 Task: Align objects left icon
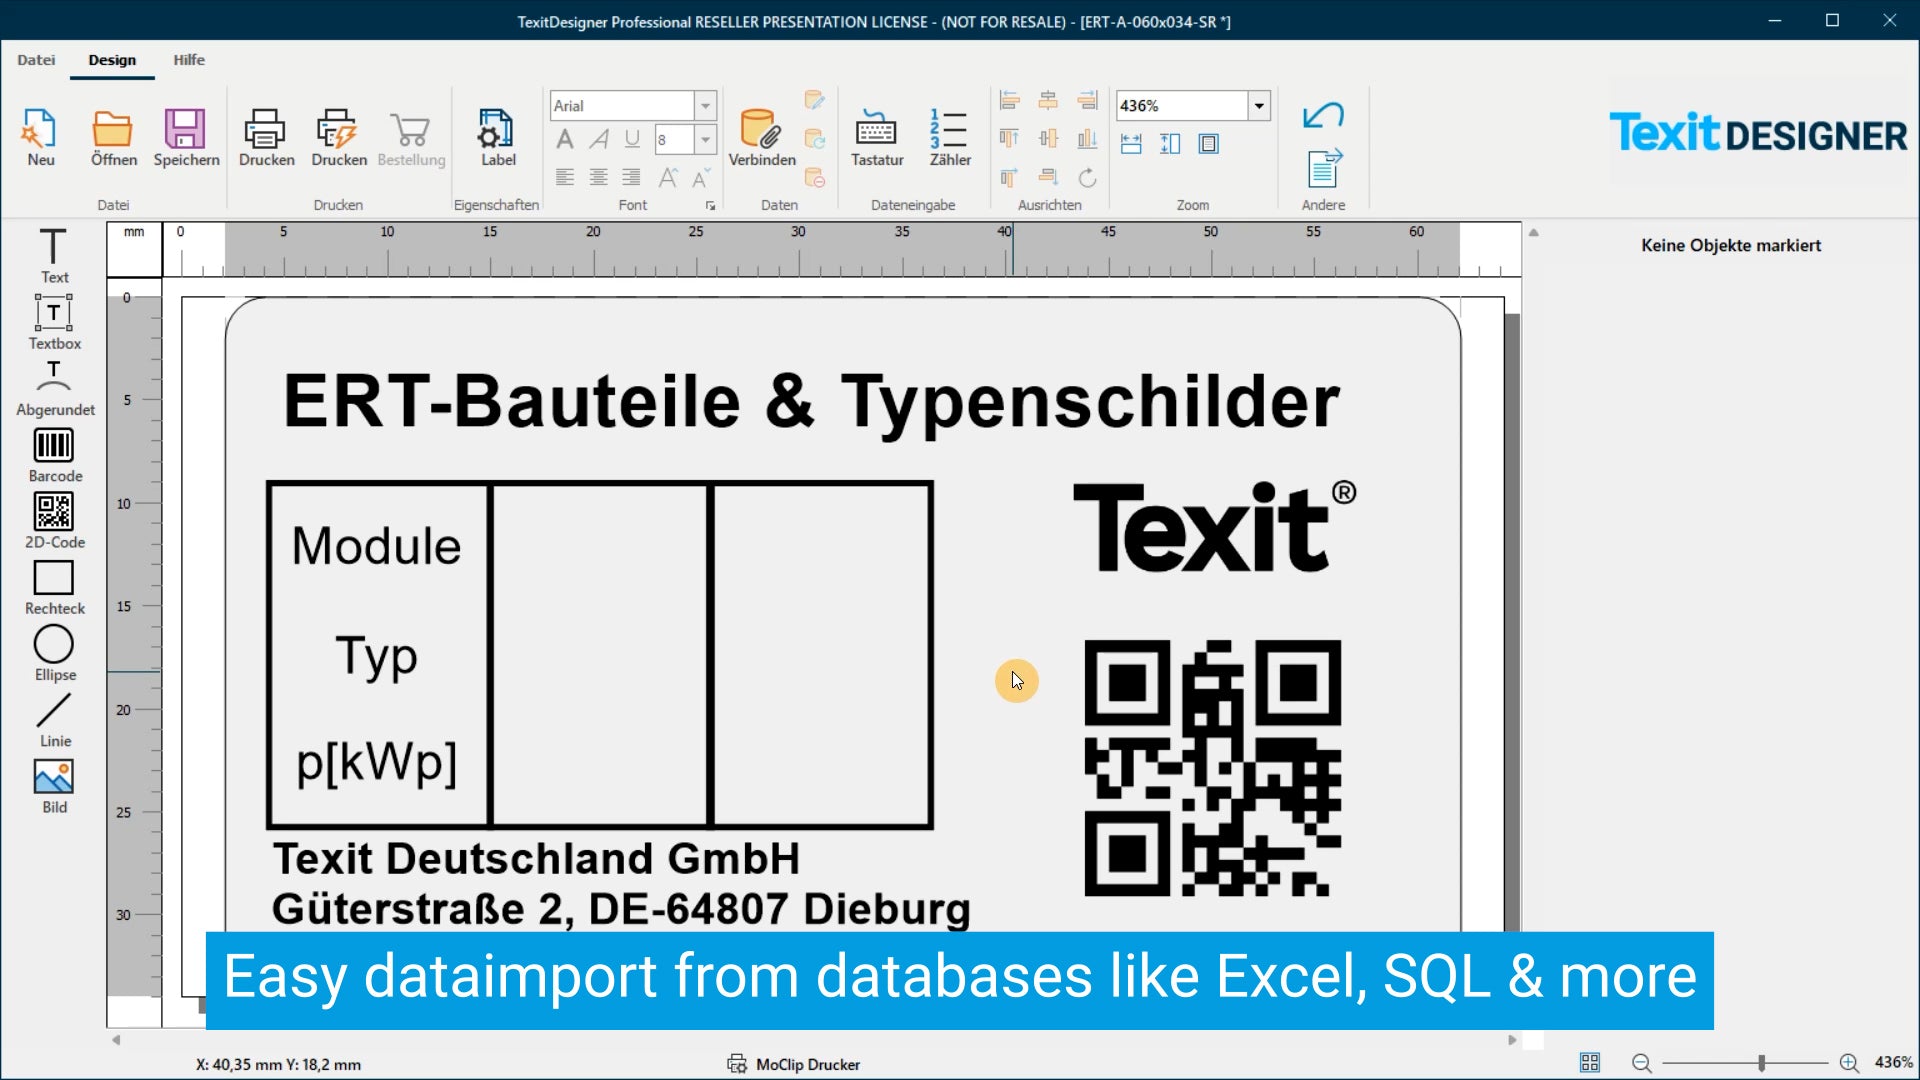(x=1009, y=100)
